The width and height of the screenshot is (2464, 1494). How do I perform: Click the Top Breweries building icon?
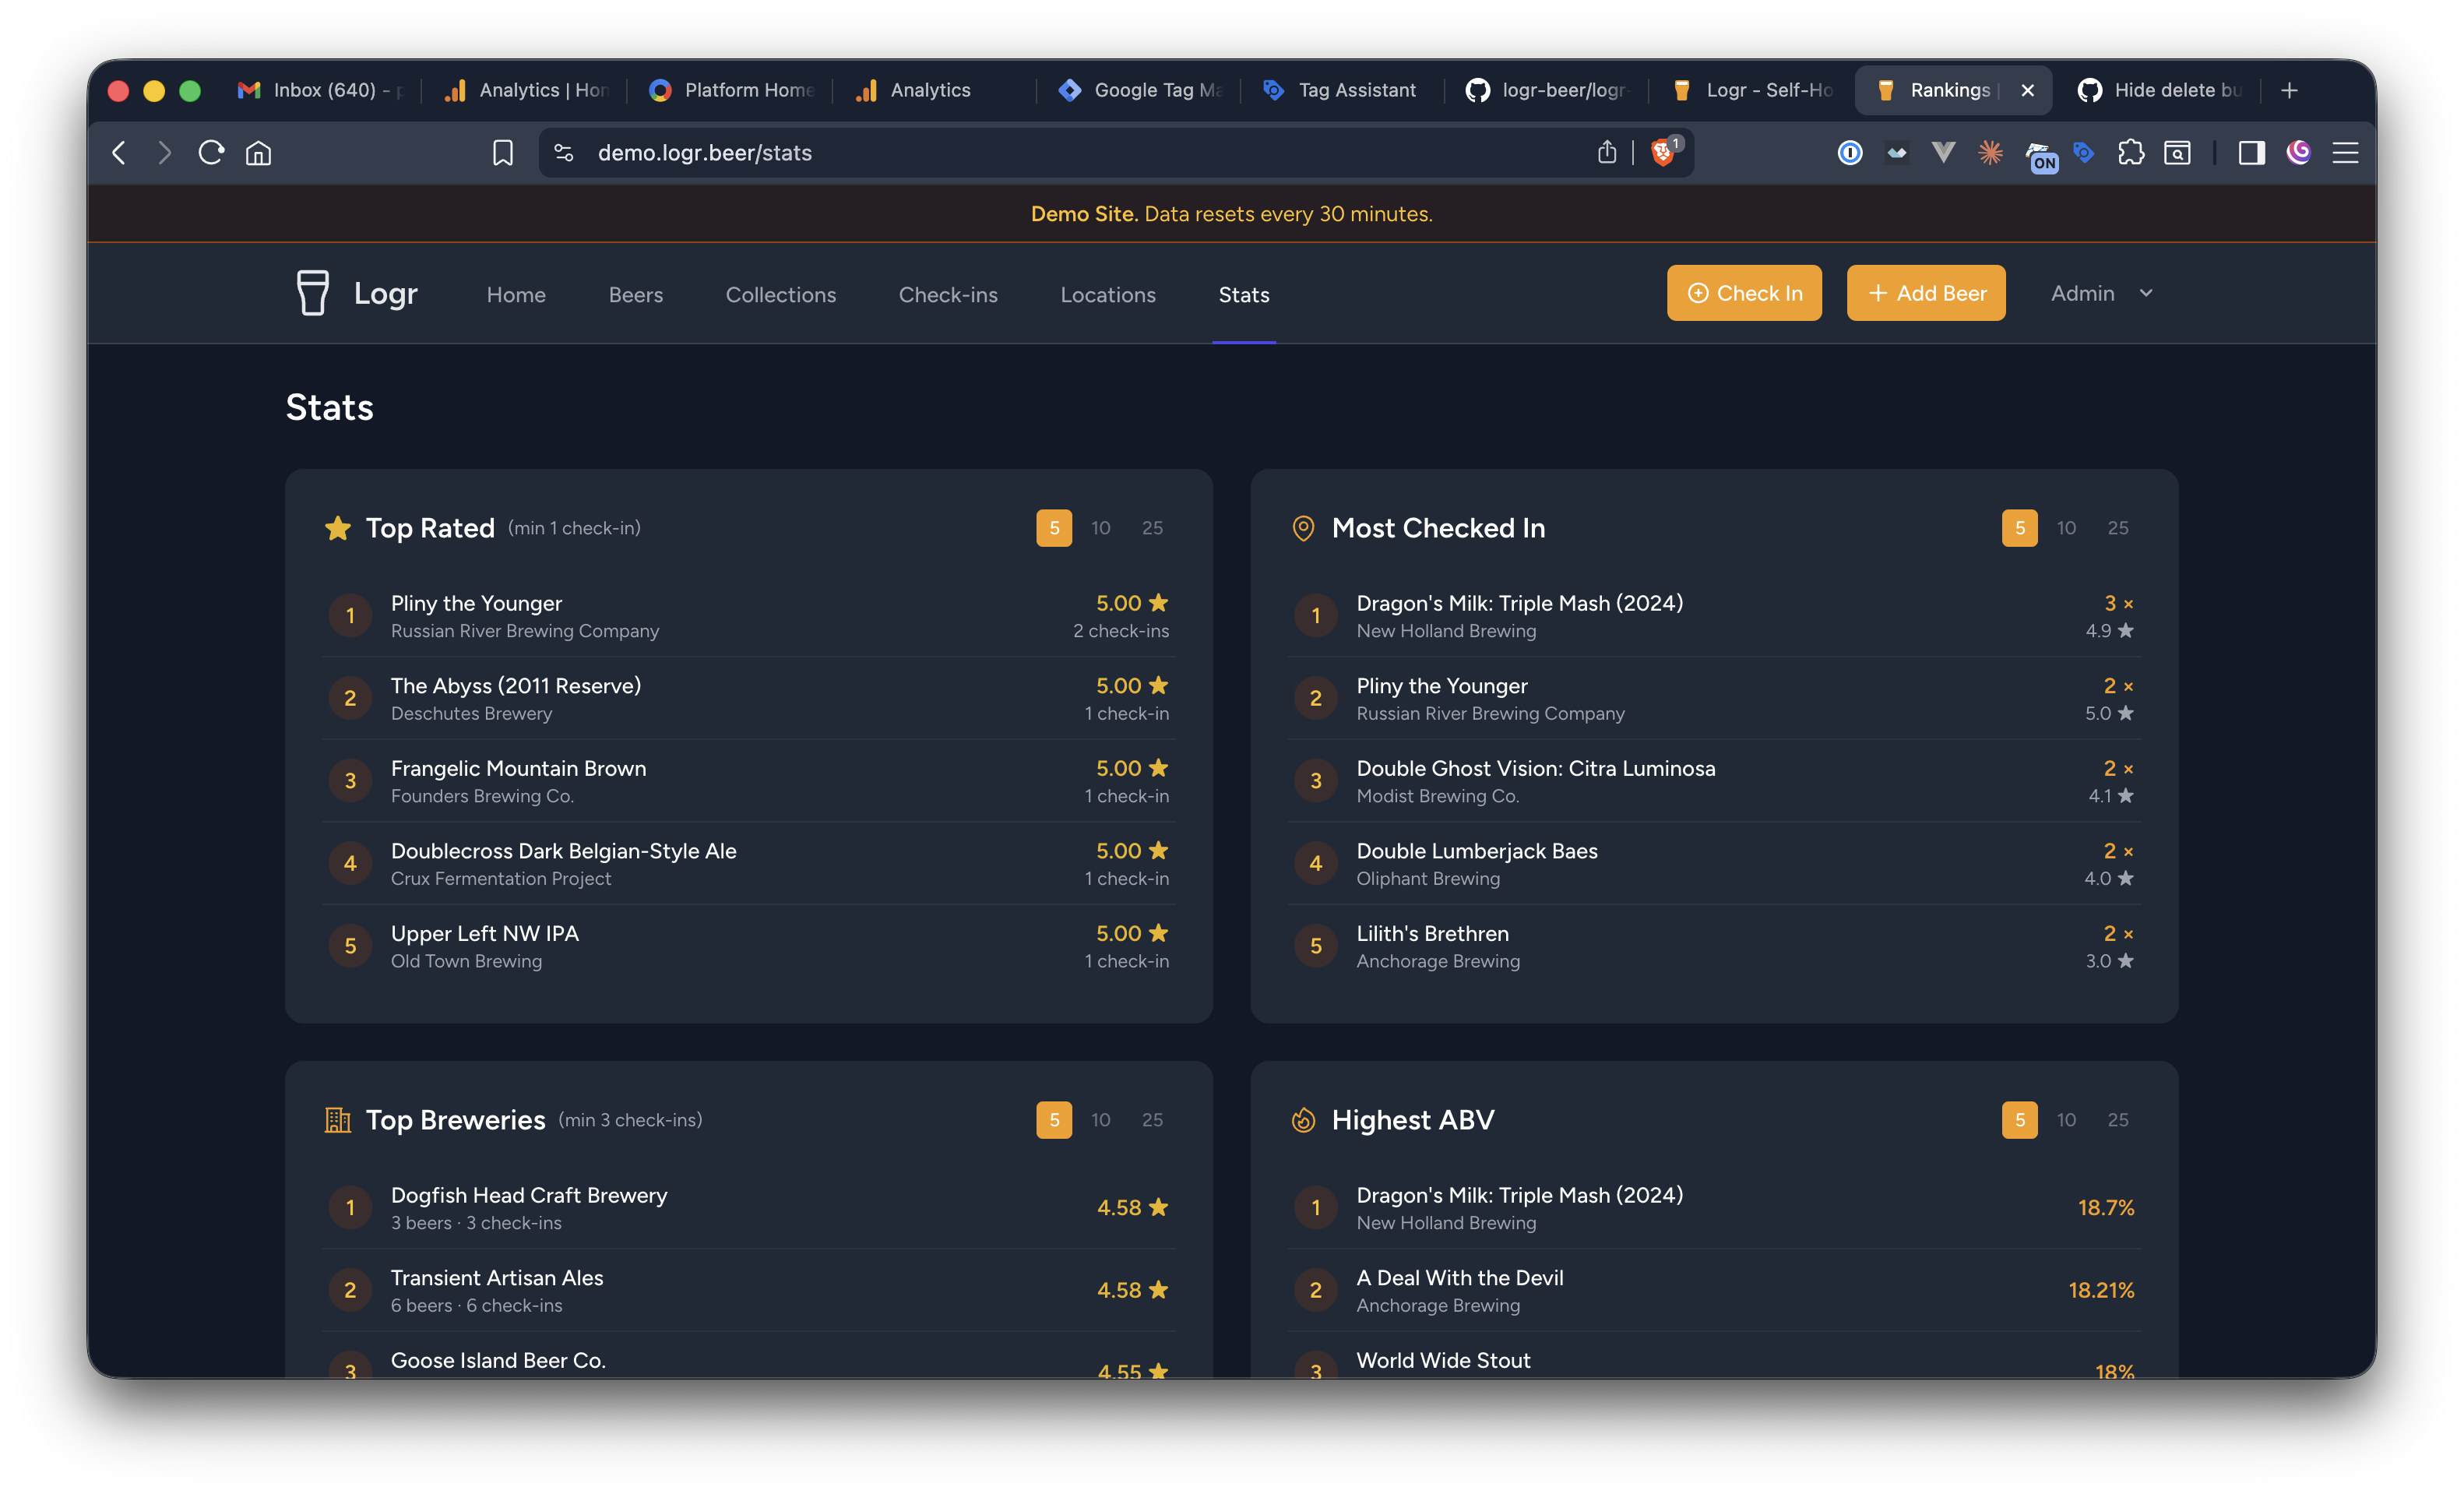tap(337, 1119)
